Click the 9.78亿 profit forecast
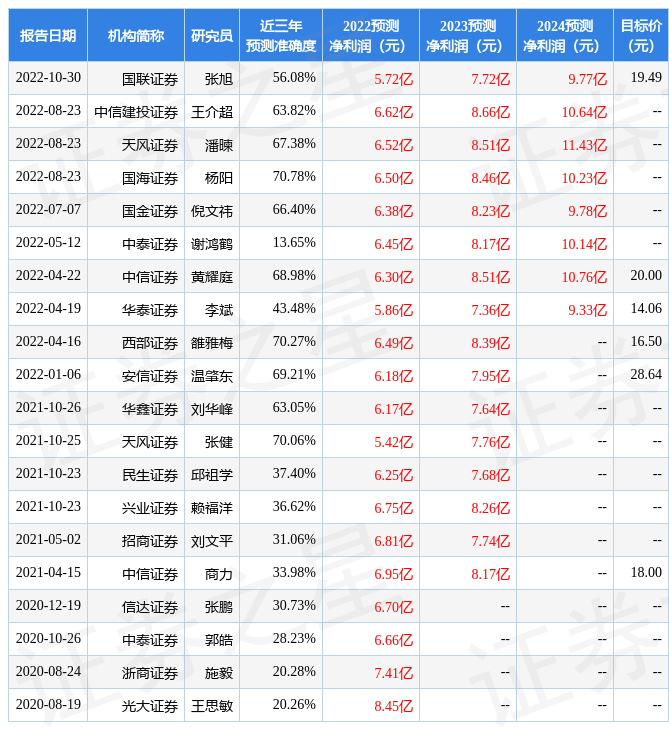This screenshot has height=730, width=669. [588, 211]
